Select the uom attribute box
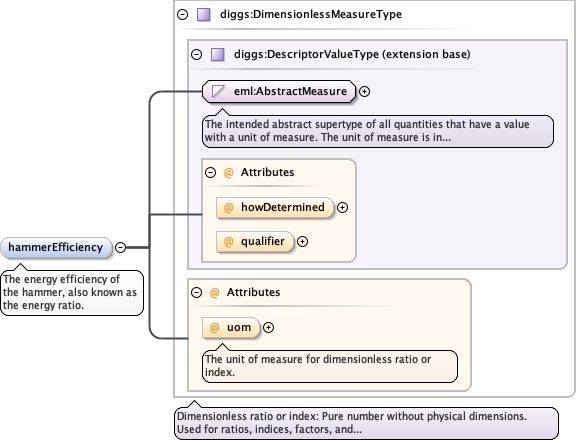Image resolution: width=577 pixels, height=443 pixels. click(231, 327)
